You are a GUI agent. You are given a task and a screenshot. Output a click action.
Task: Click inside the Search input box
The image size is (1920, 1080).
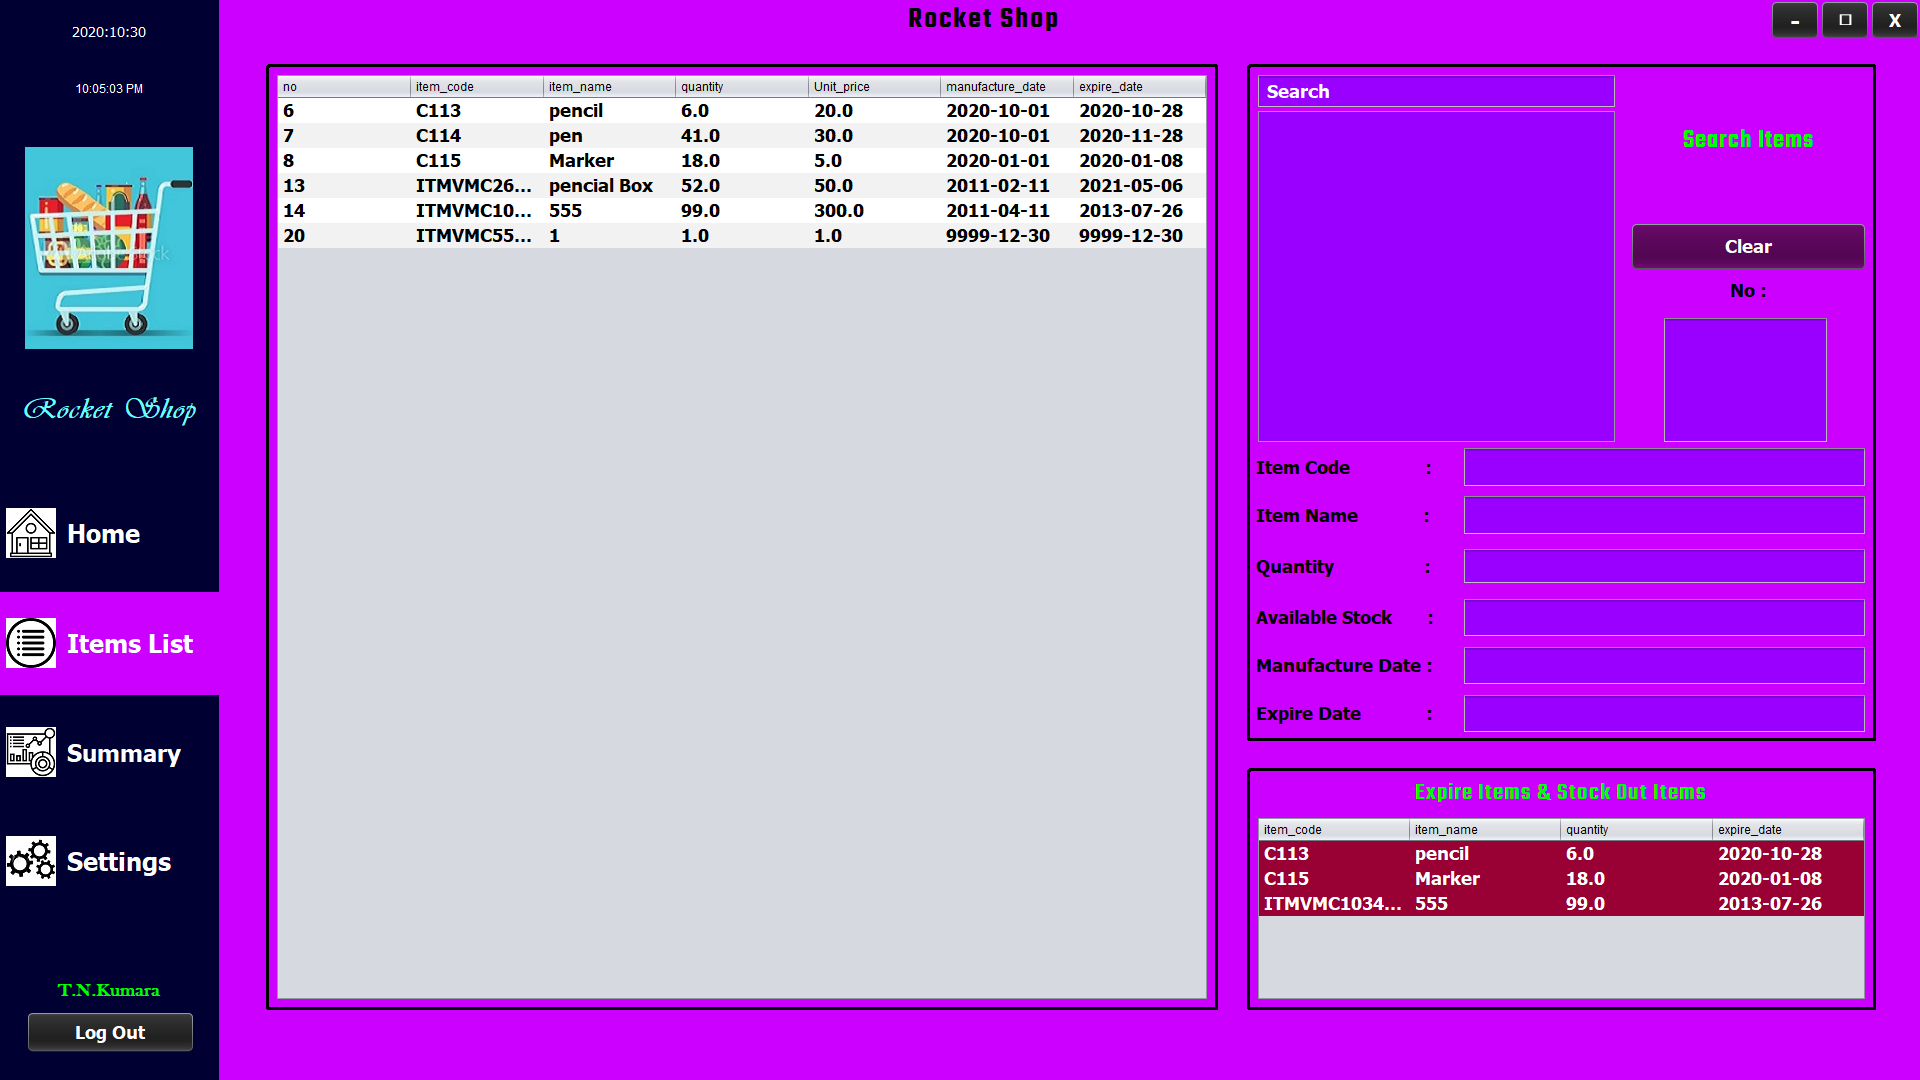coord(1435,91)
